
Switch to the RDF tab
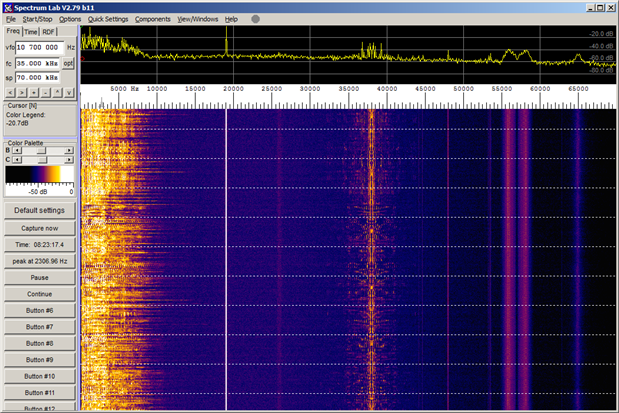(x=49, y=32)
